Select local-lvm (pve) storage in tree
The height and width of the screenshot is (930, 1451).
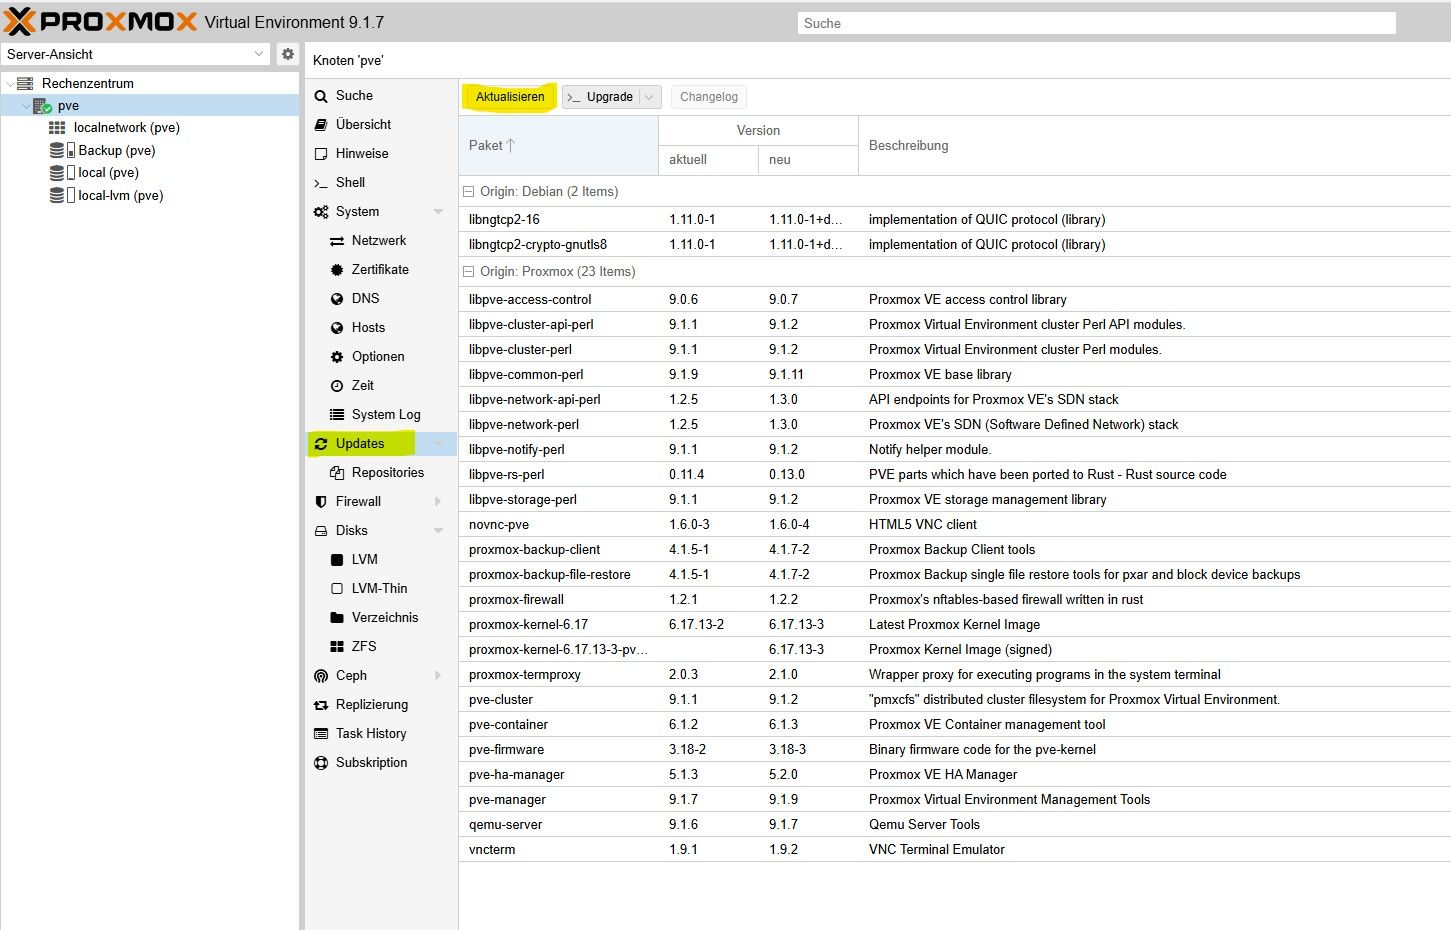click(x=120, y=196)
